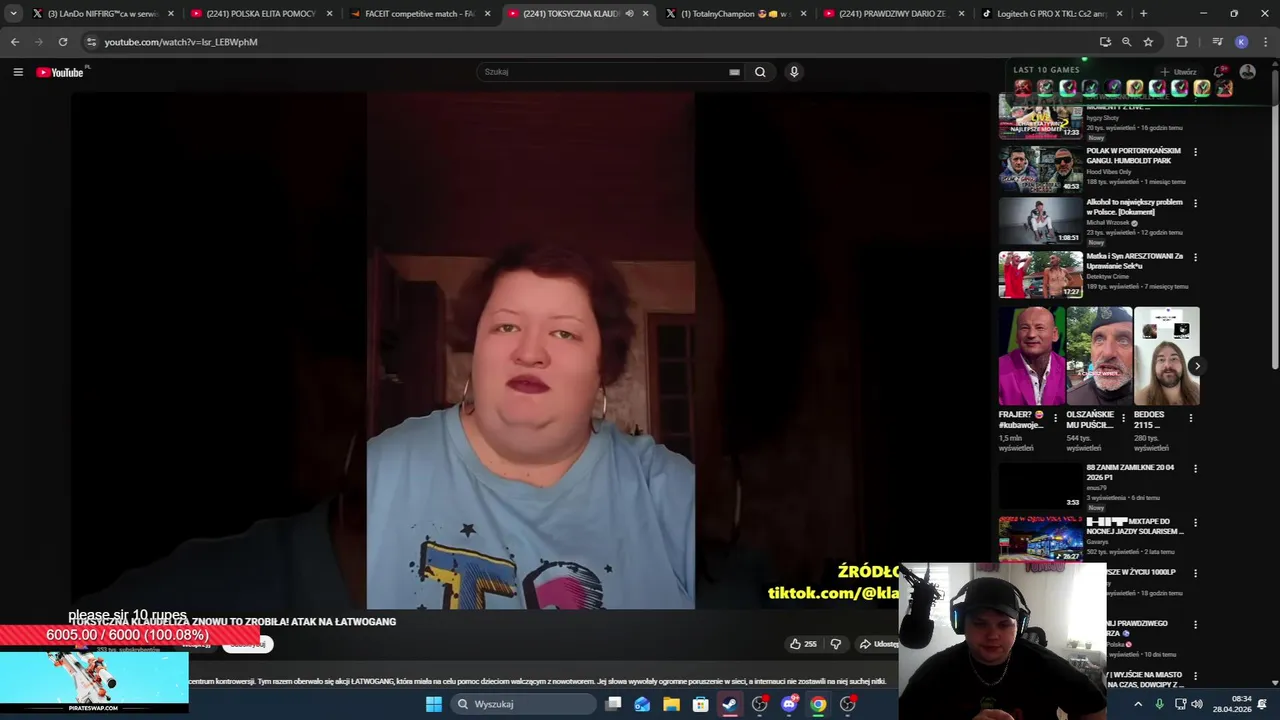
Task: Open the browser extensions puzzle icon
Action: coord(1182,42)
